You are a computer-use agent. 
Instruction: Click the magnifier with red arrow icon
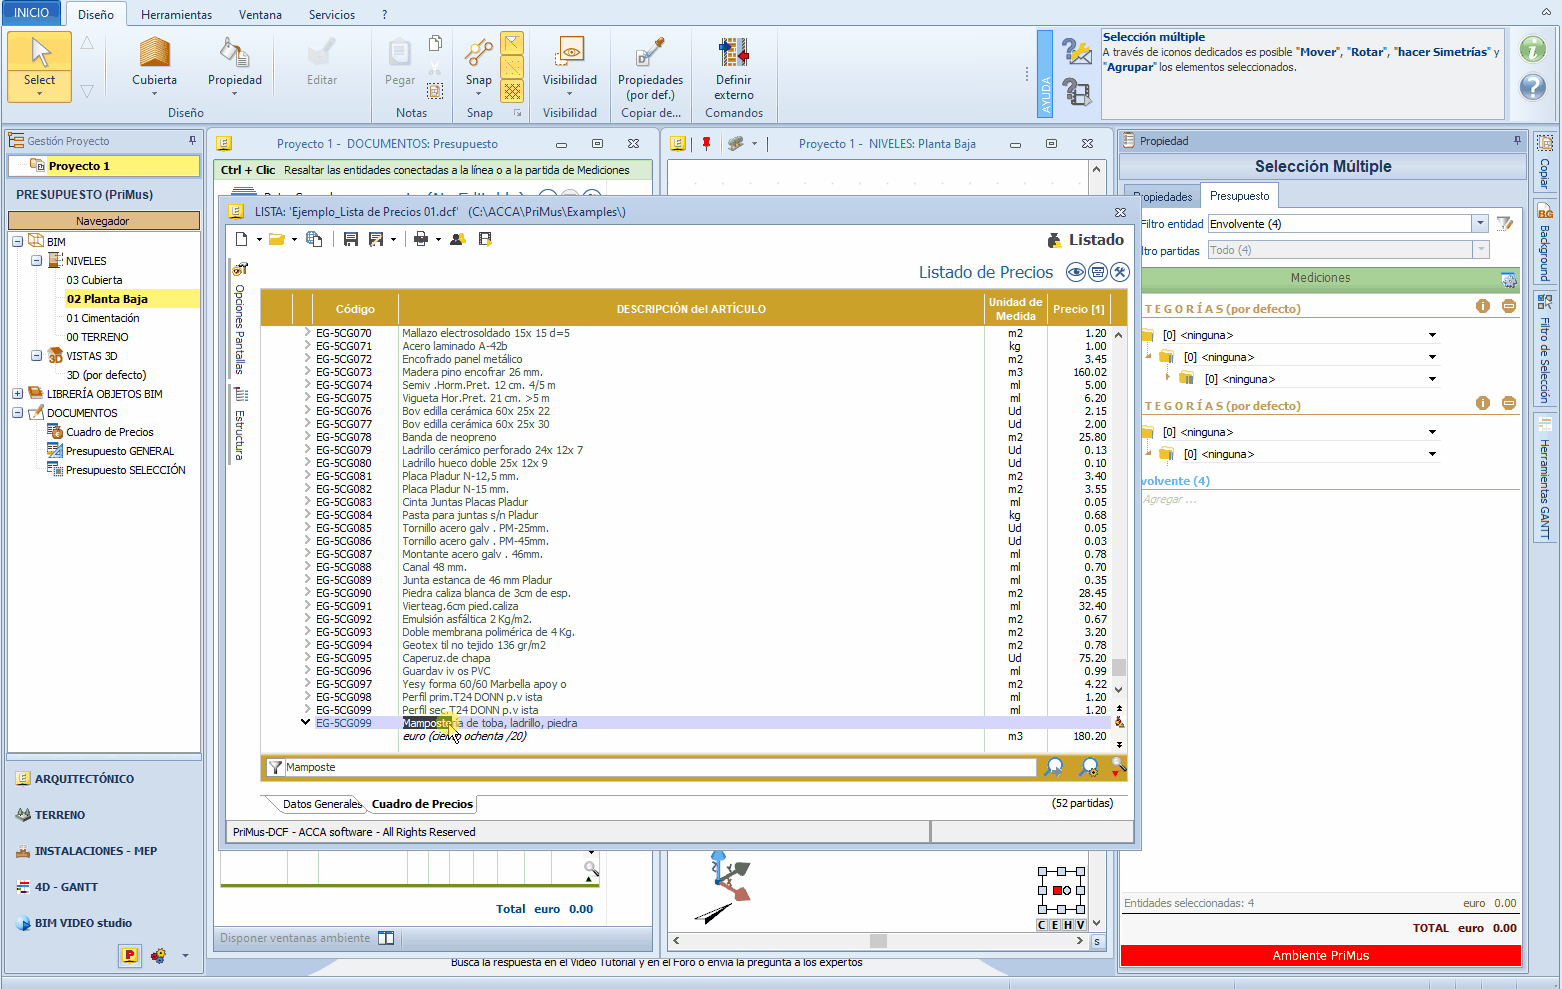[1118, 767]
